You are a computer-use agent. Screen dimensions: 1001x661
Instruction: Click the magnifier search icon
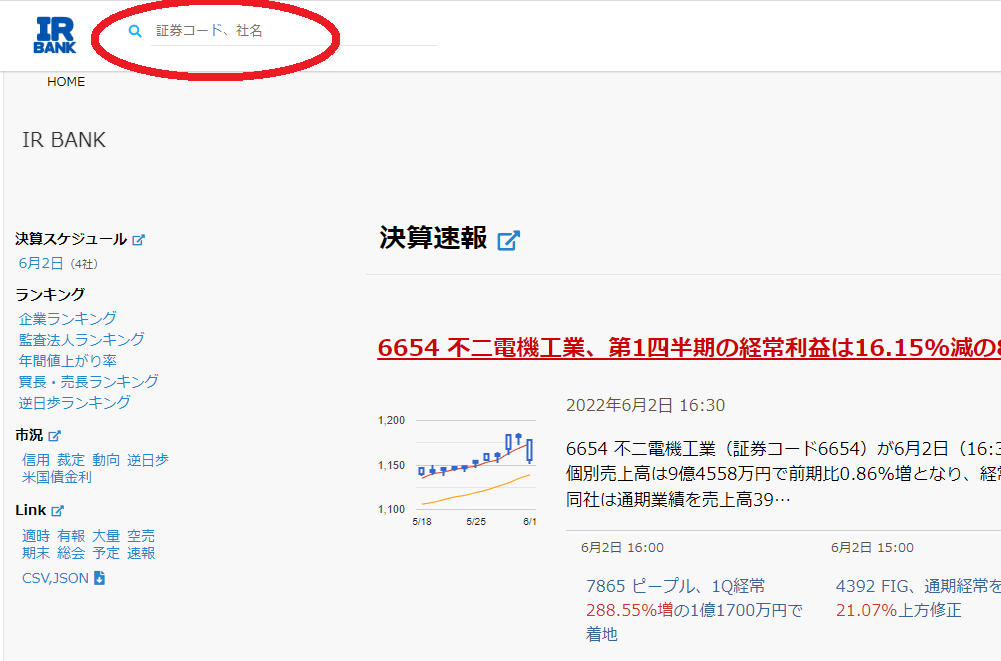(135, 31)
